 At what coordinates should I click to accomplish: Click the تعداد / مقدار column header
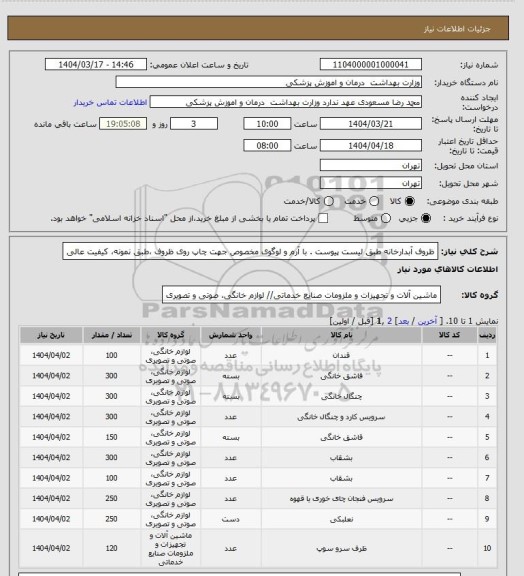[x=112, y=335]
